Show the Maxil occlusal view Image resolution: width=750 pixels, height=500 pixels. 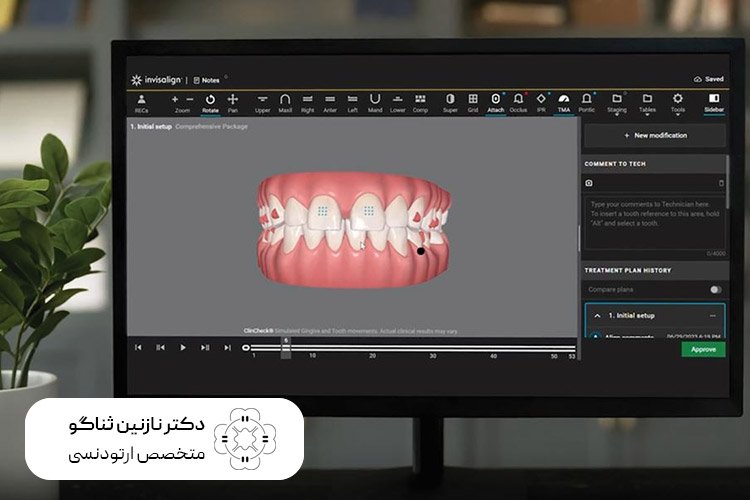click(x=285, y=103)
